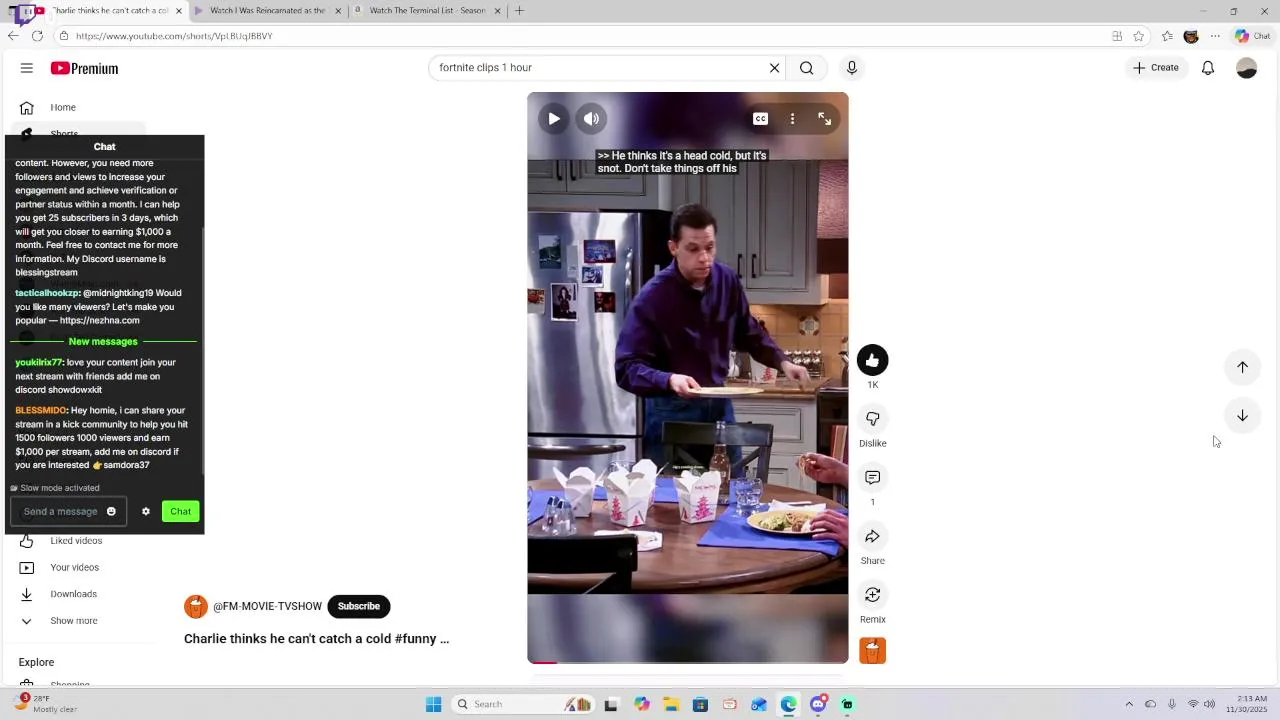Image resolution: width=1280 pixels, height=720 pixels.
Task: Open Liked videos in sidebar
Action: (75, 541)
